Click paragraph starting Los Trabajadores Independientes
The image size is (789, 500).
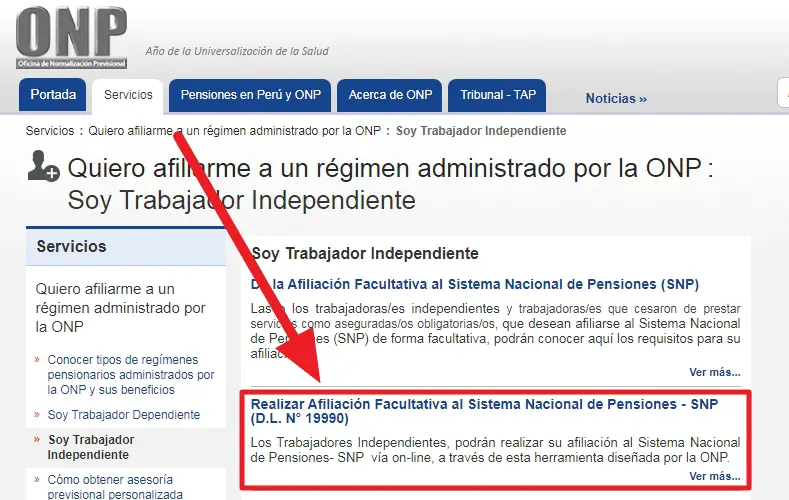pyautogui.click(x=495, y=450)
